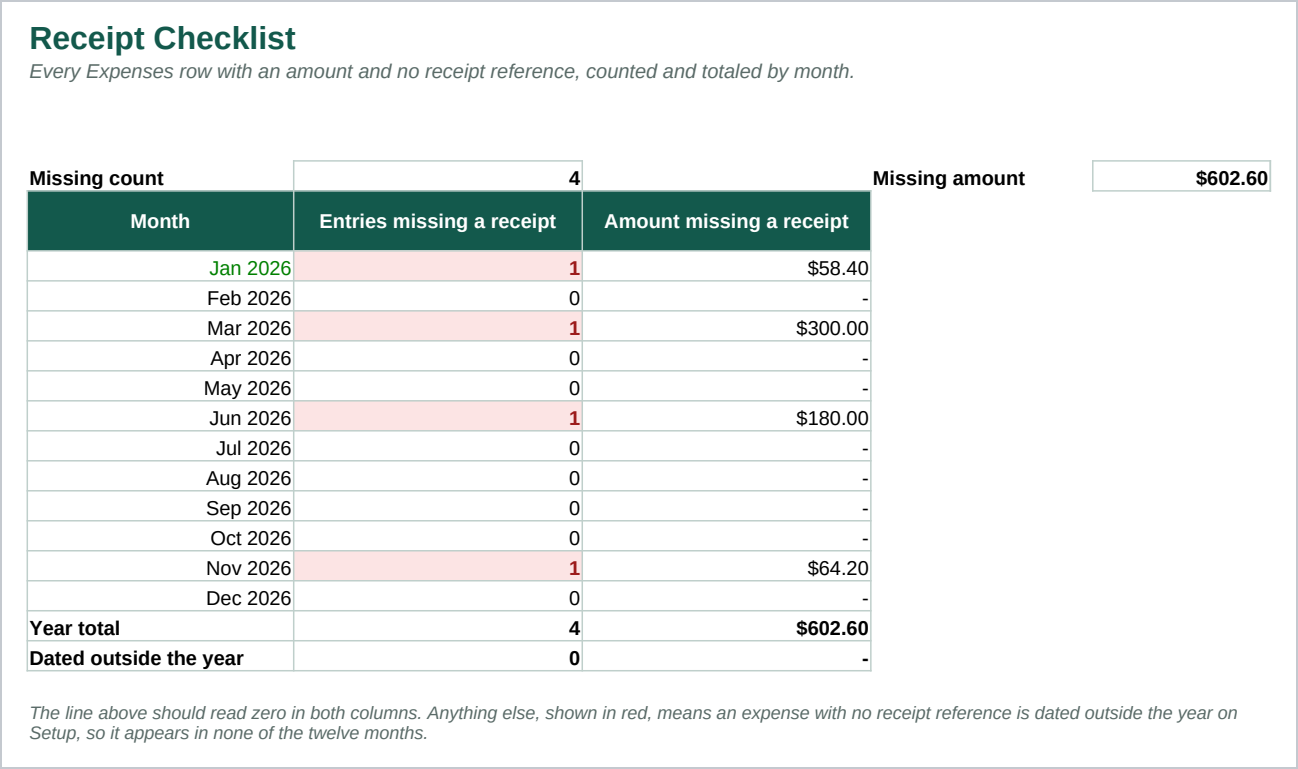This screenshot has width=1298, height=769.
Task: Select the "Jun 2026" month cell
Action: point(160,417)
